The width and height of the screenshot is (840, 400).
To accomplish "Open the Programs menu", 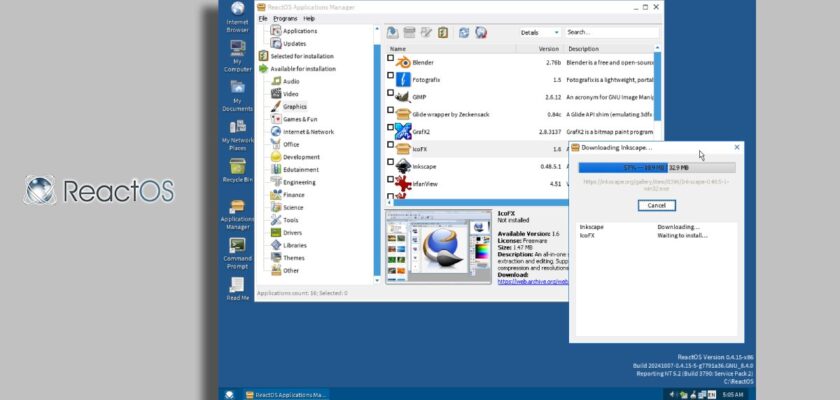I will pyautogui.click(x=285, y=19).
